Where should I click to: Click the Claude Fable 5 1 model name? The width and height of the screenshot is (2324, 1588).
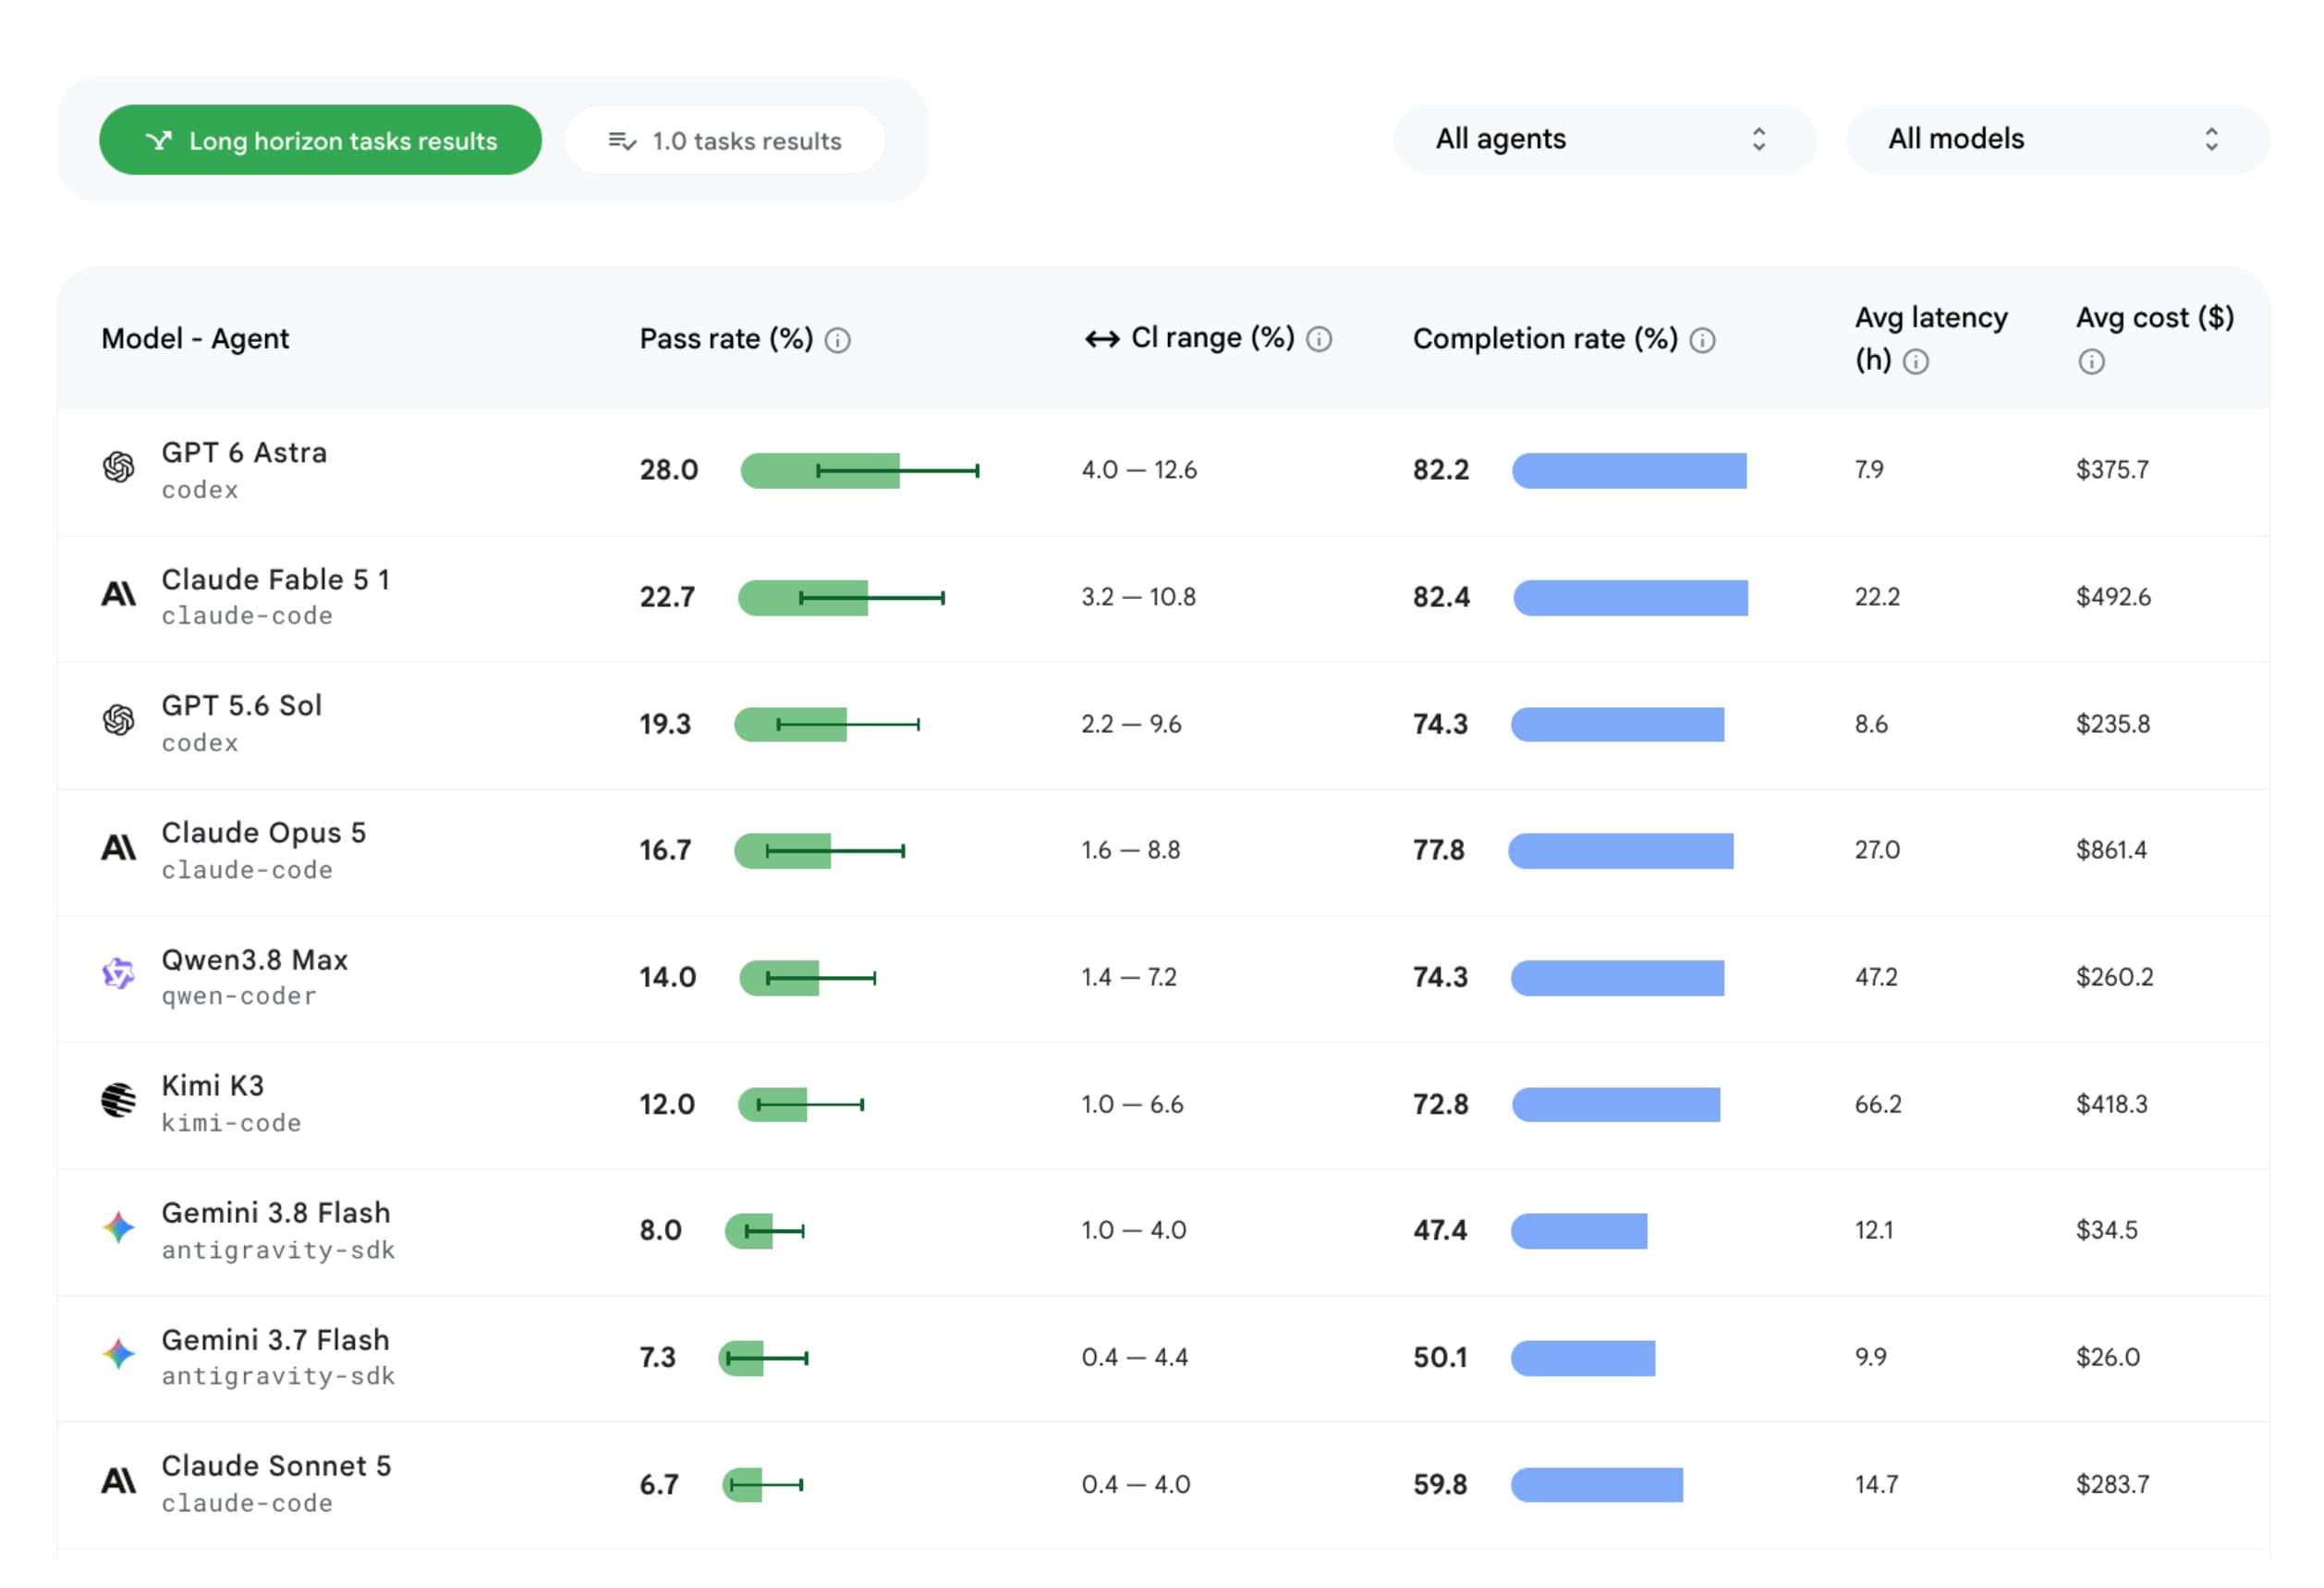click(276, 580)
